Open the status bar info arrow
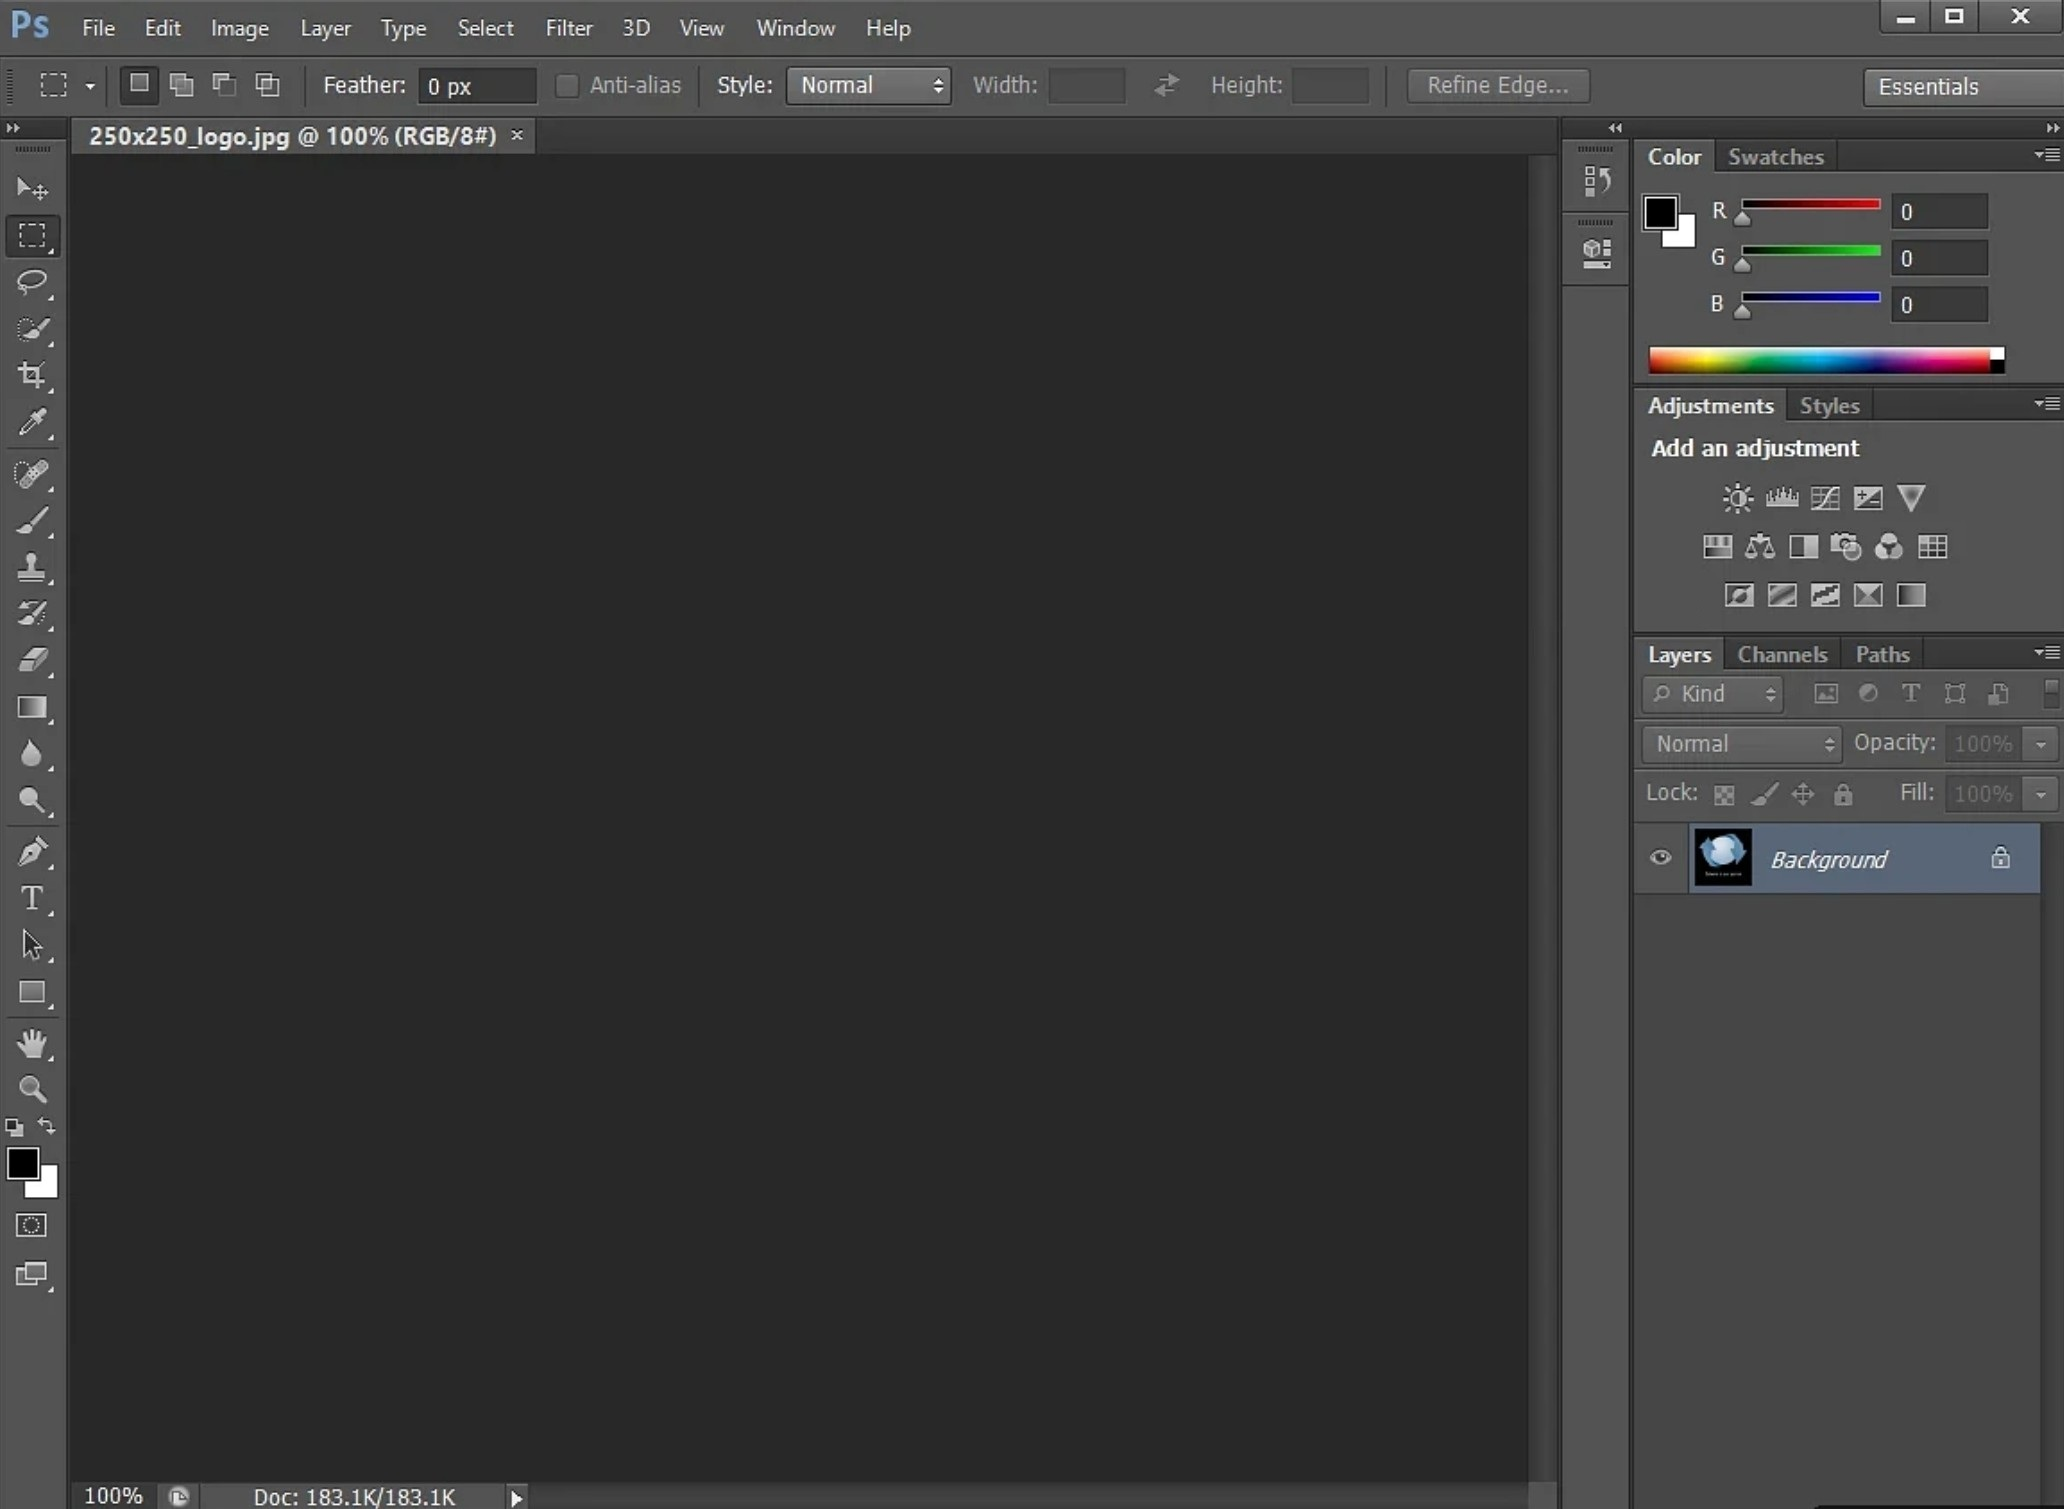Viewport: 2064px width, 1509px height. click(516, 1497)
